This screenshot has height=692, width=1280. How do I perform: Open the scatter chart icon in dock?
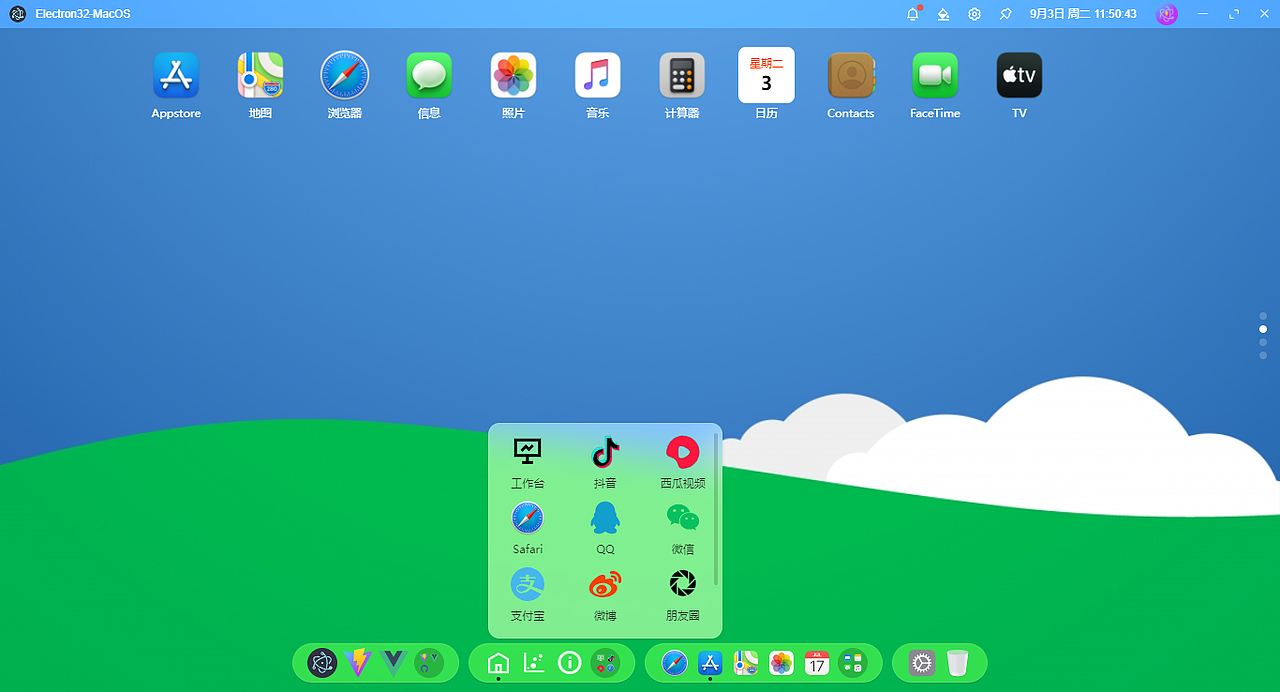(x=534, y=663)
